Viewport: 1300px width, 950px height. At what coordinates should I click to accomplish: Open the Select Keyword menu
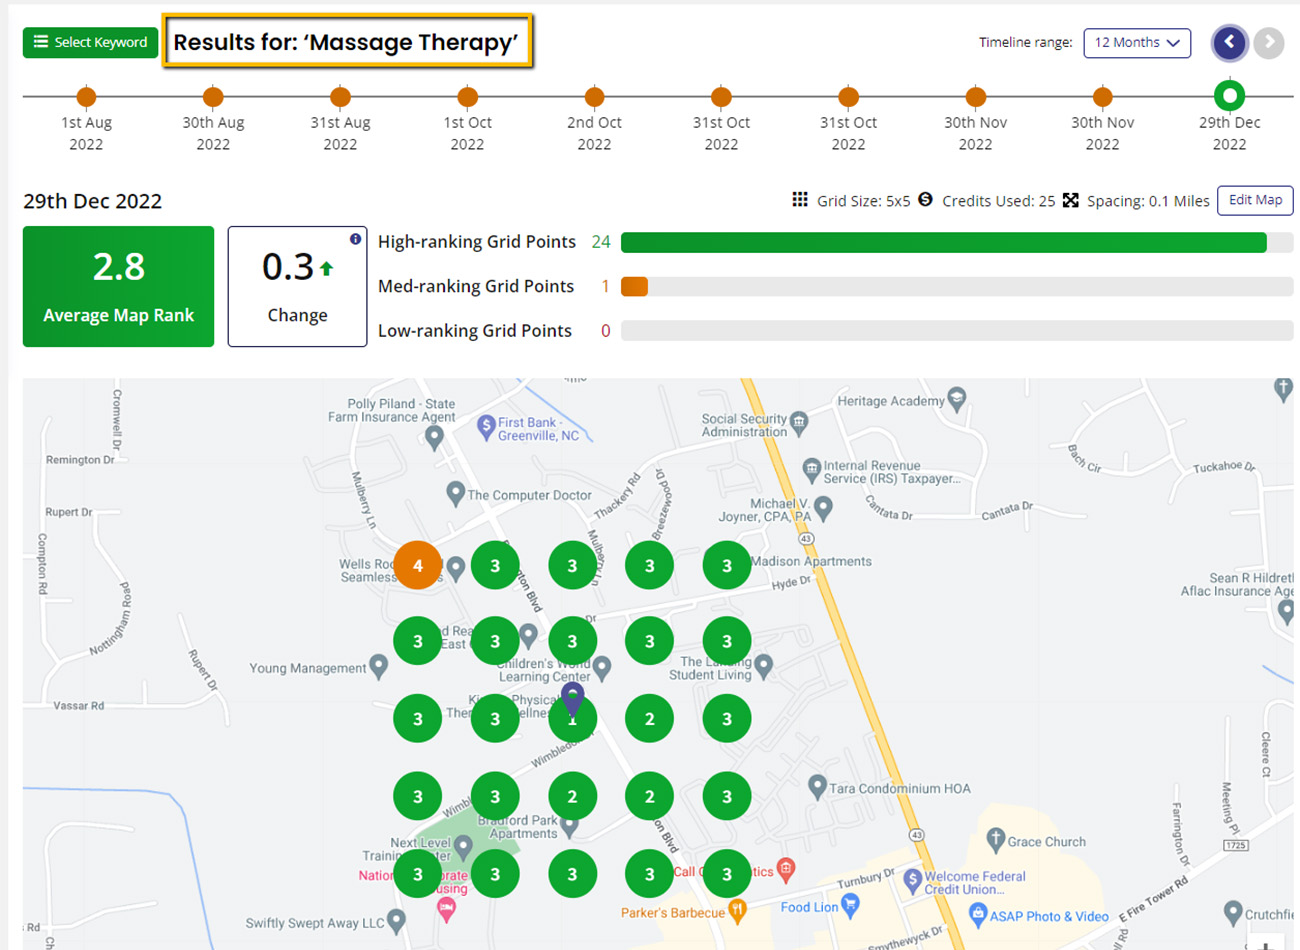90,43
